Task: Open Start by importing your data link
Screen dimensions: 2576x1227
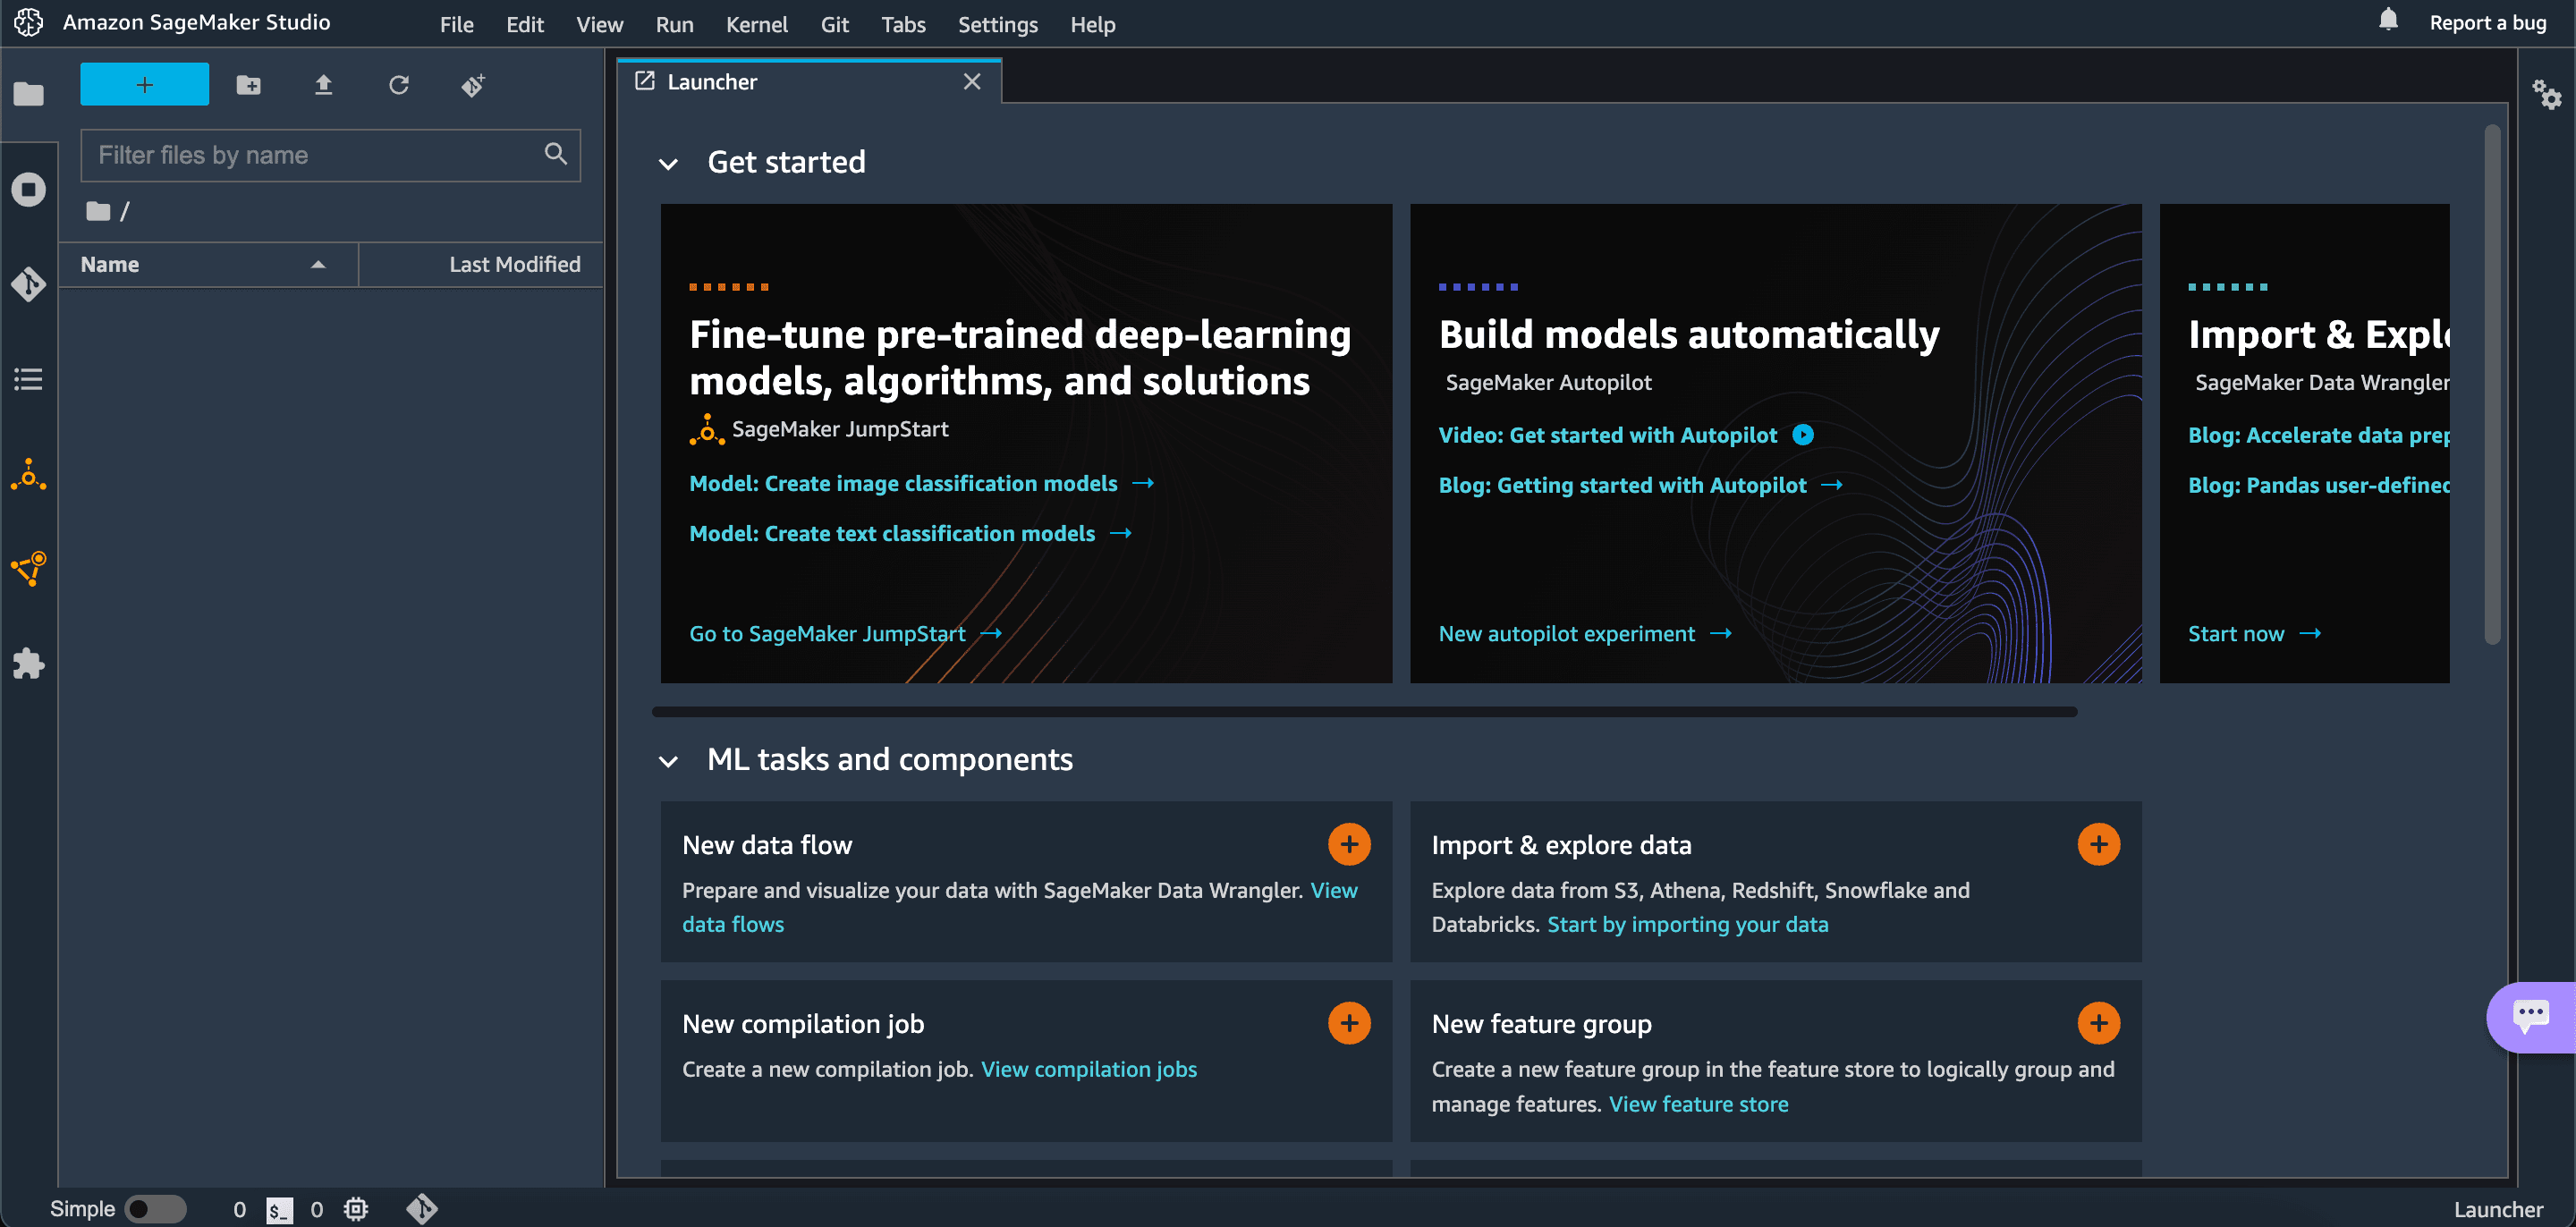Action: (1687, 925)
